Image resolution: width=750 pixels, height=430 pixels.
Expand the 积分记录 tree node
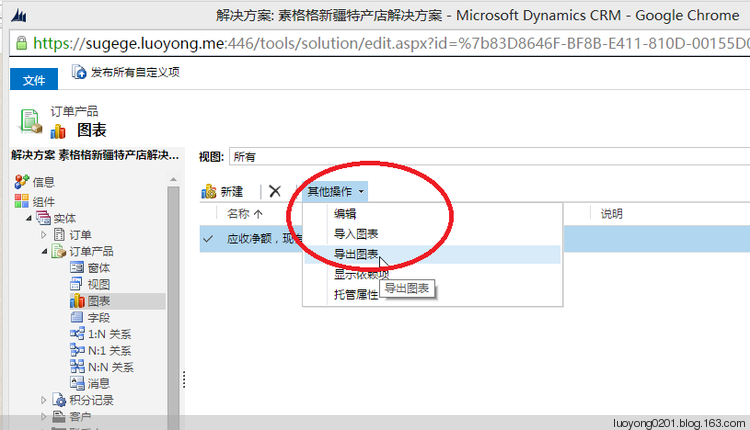tap(44, 400)
